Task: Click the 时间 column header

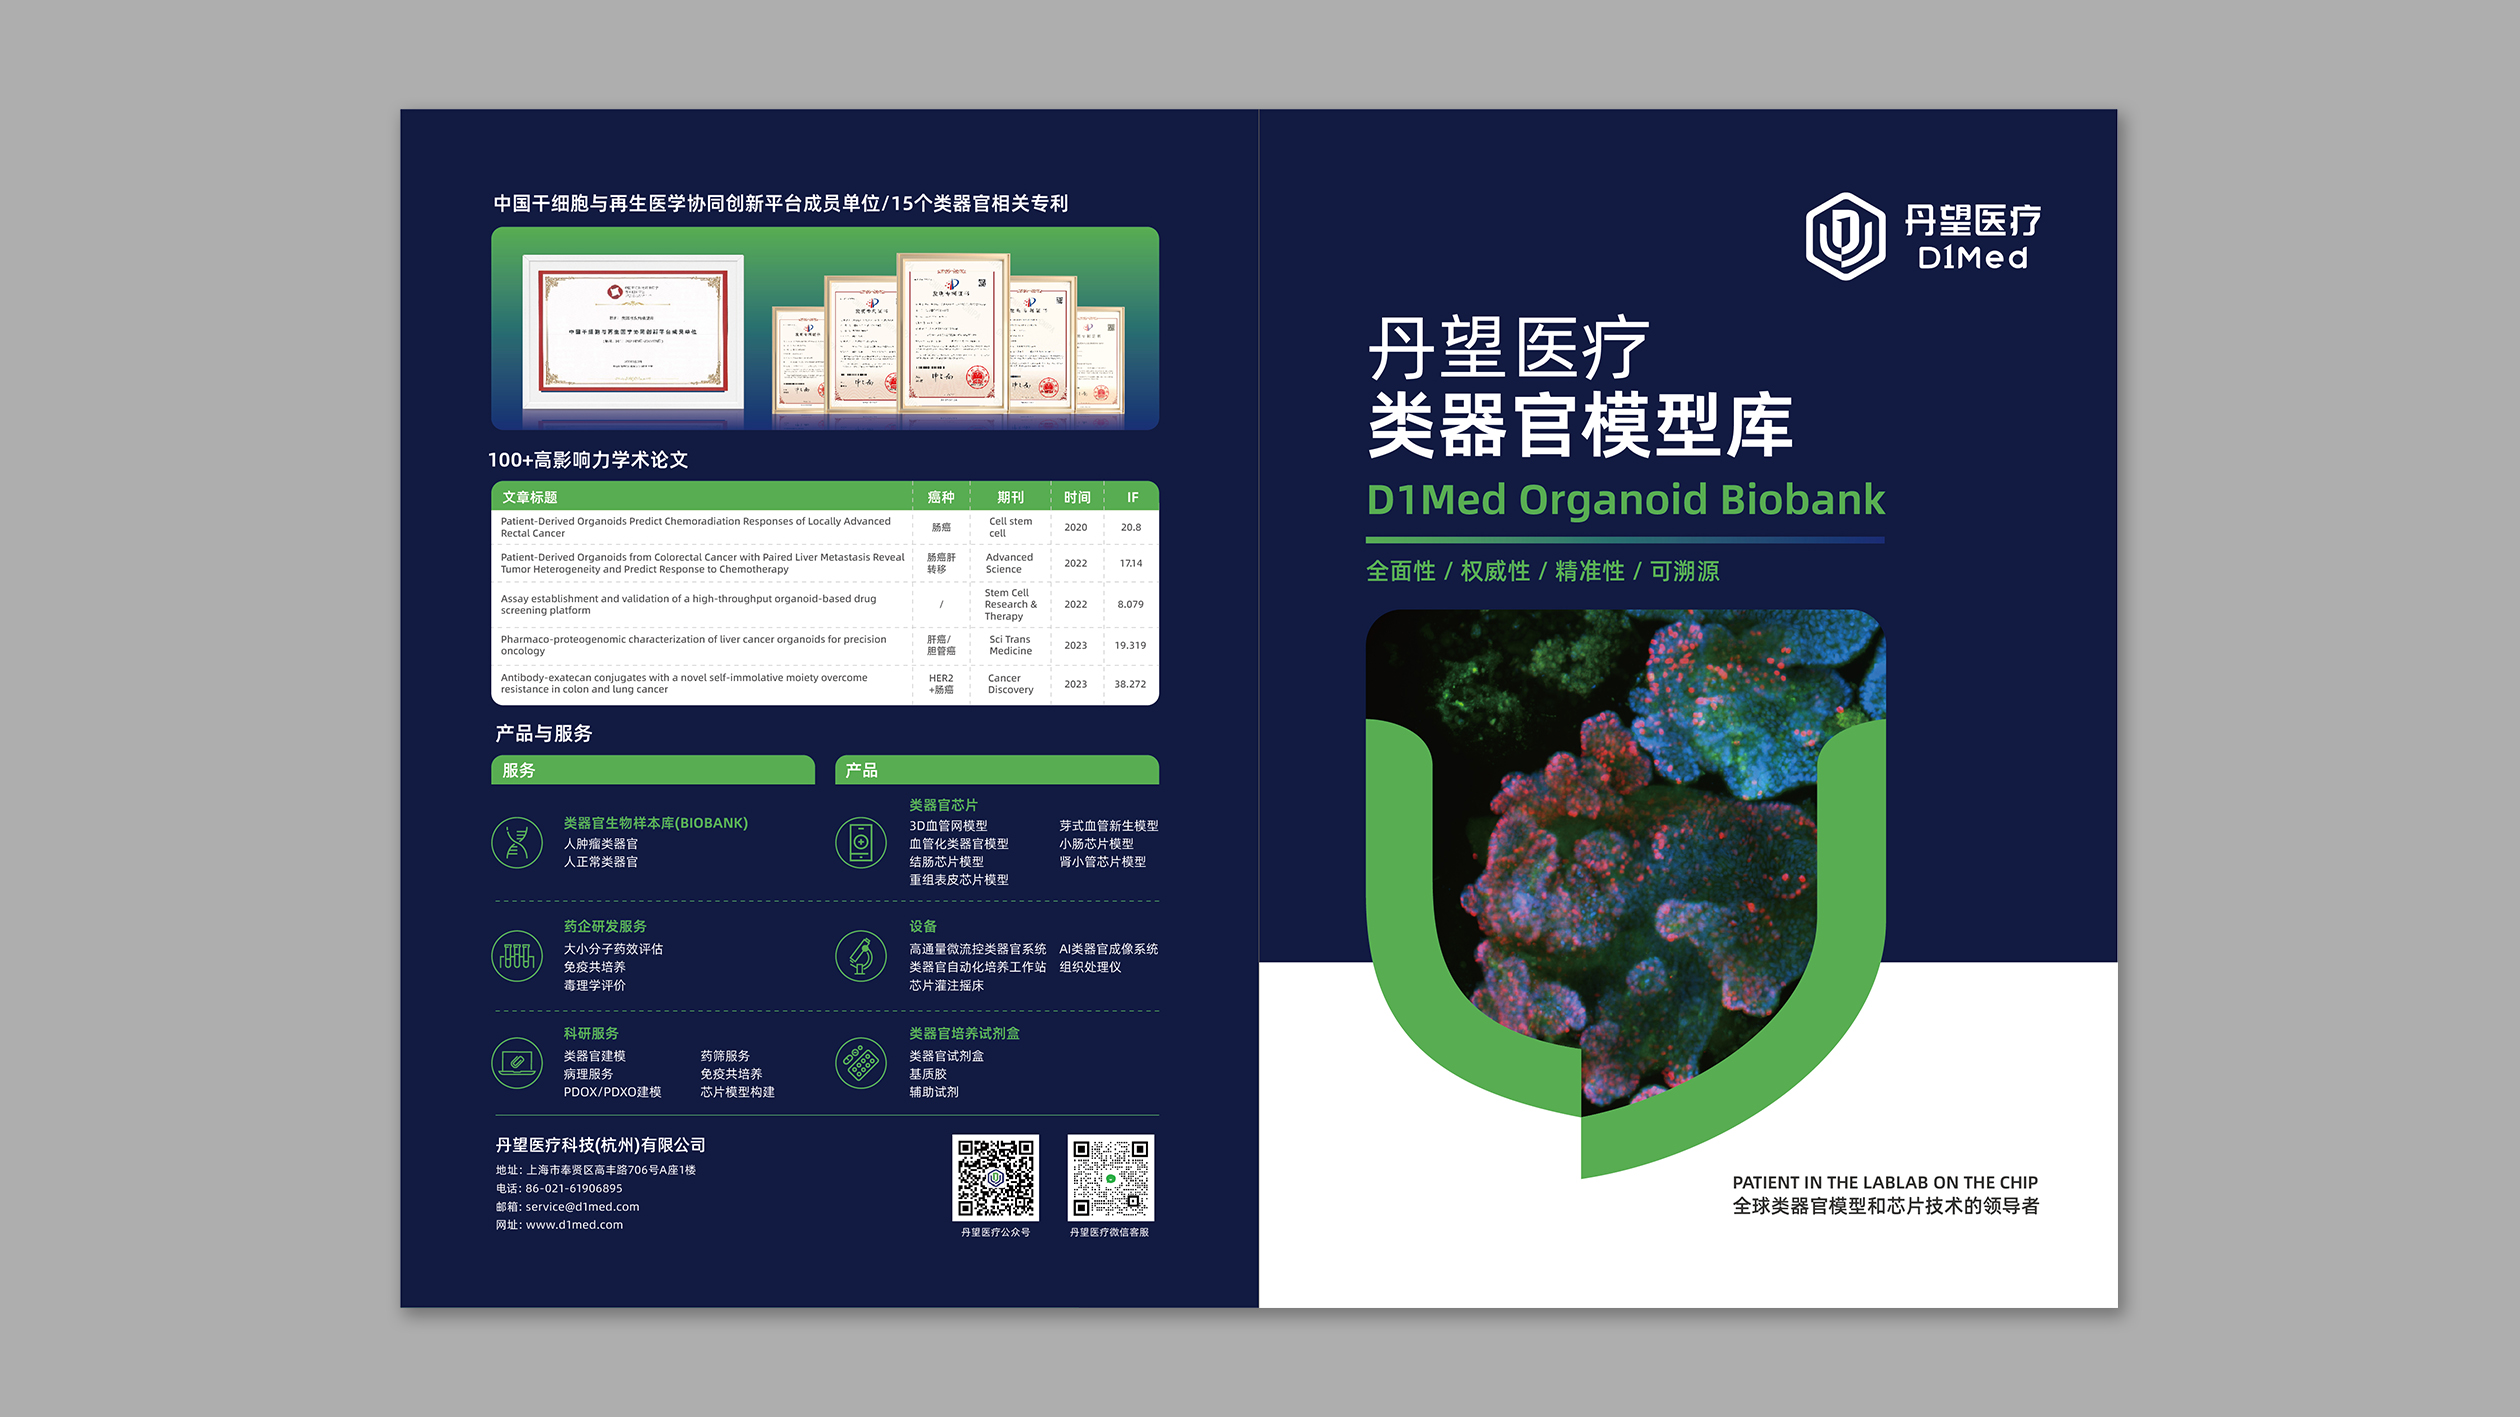Action: (1077, 497)
